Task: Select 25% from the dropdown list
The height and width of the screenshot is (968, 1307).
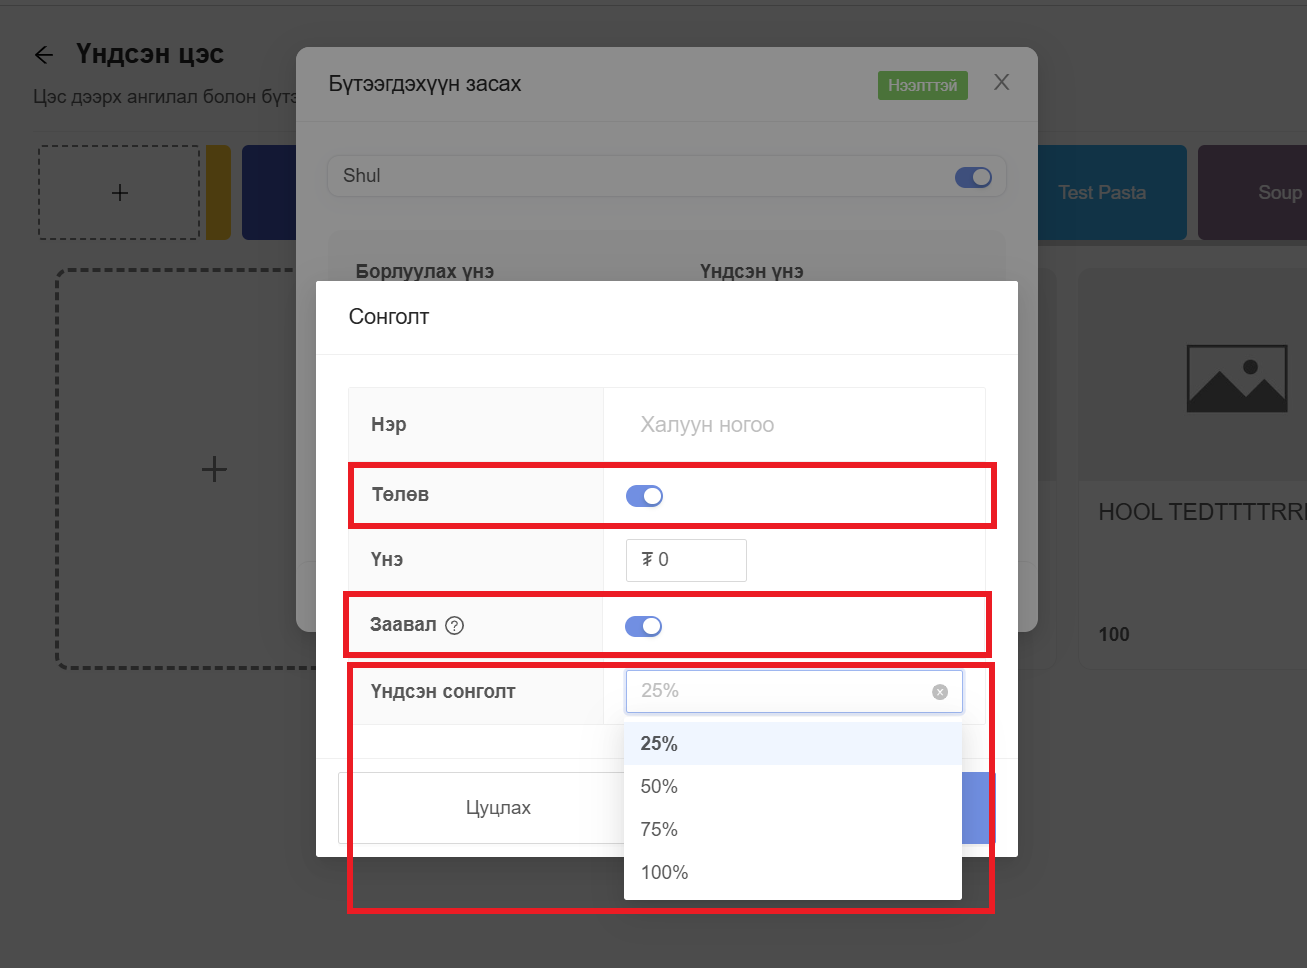Action: coord(660,744)
